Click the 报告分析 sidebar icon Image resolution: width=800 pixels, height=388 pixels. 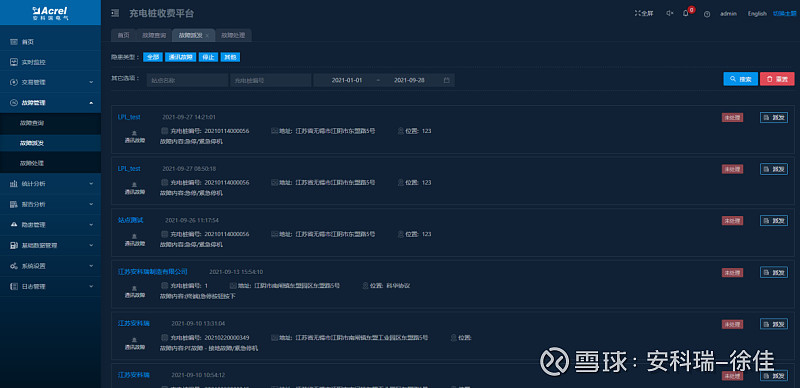14,204
